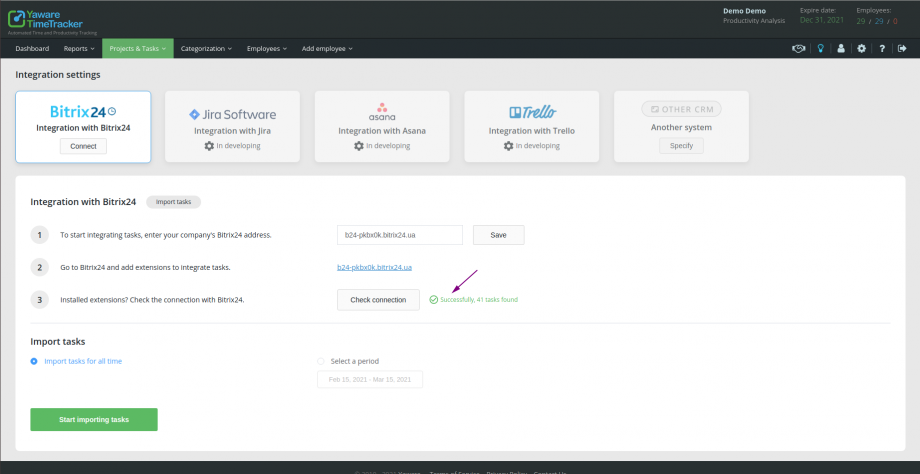Expand the Categorization menu

[x=207, y=49]
